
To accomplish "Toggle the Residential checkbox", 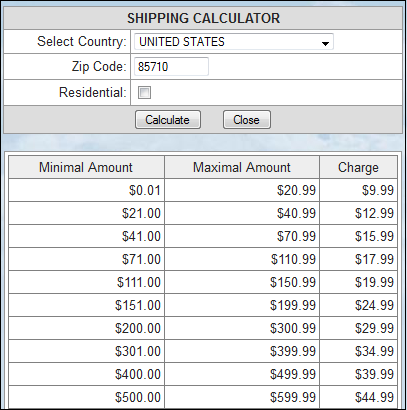I will [144, 92].
